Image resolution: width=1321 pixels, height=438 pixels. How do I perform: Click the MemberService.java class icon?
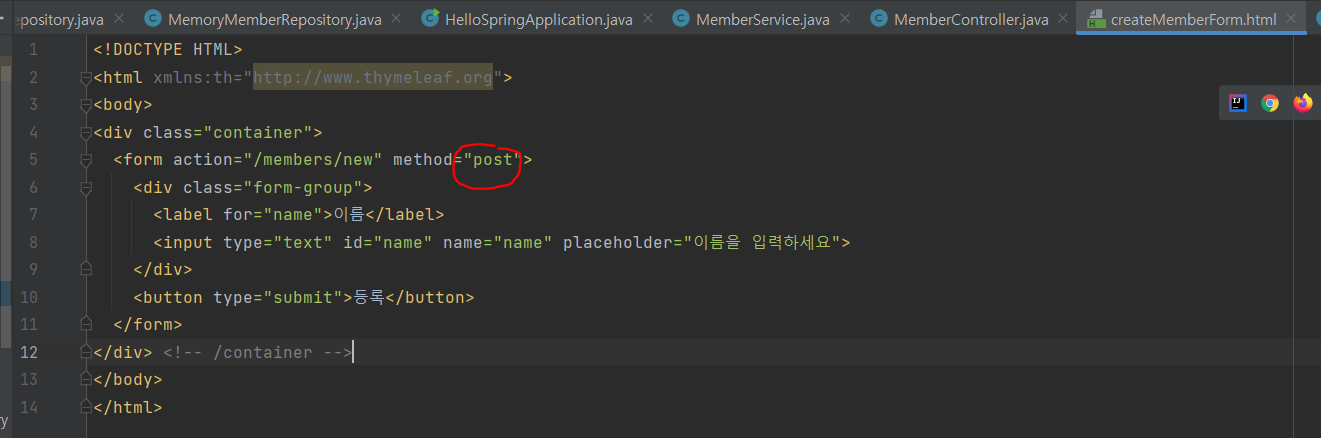(680, 19)
